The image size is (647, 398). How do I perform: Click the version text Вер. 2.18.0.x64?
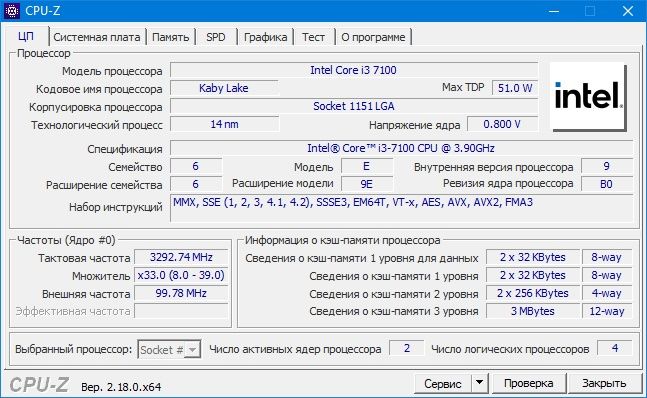point(121,387)
